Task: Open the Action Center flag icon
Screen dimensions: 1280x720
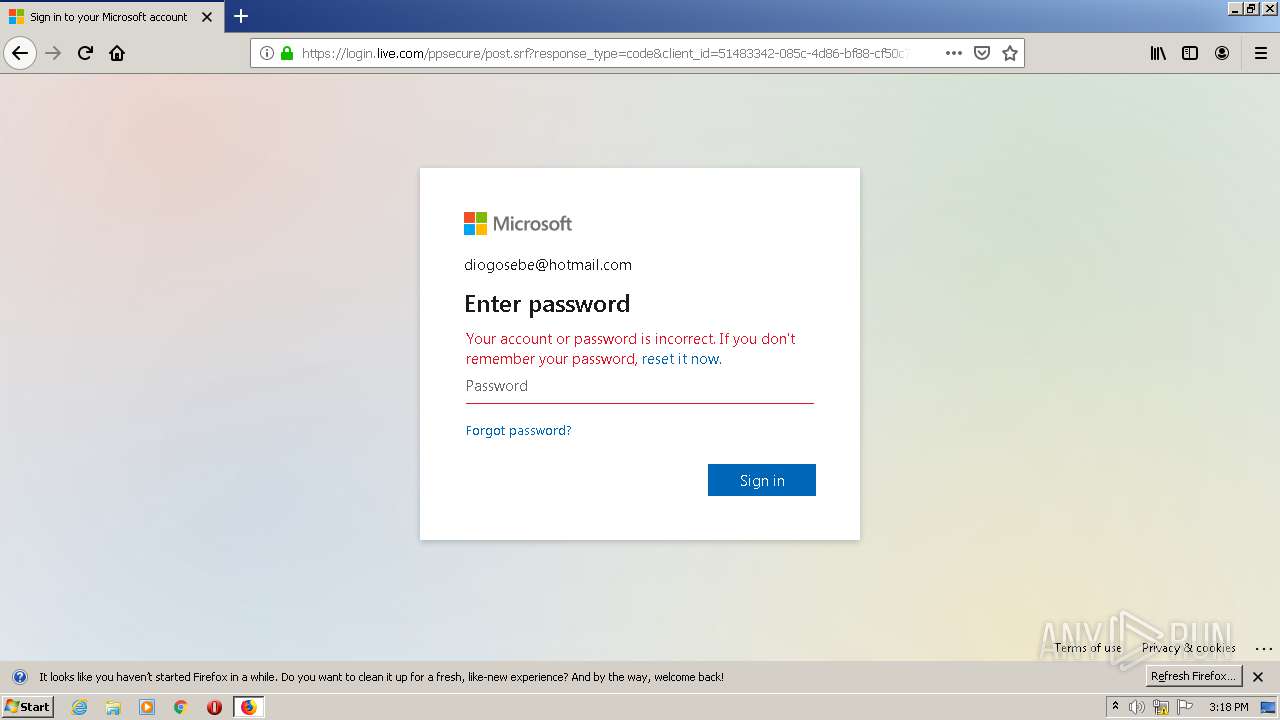Action: click(x=1185, y=707)
